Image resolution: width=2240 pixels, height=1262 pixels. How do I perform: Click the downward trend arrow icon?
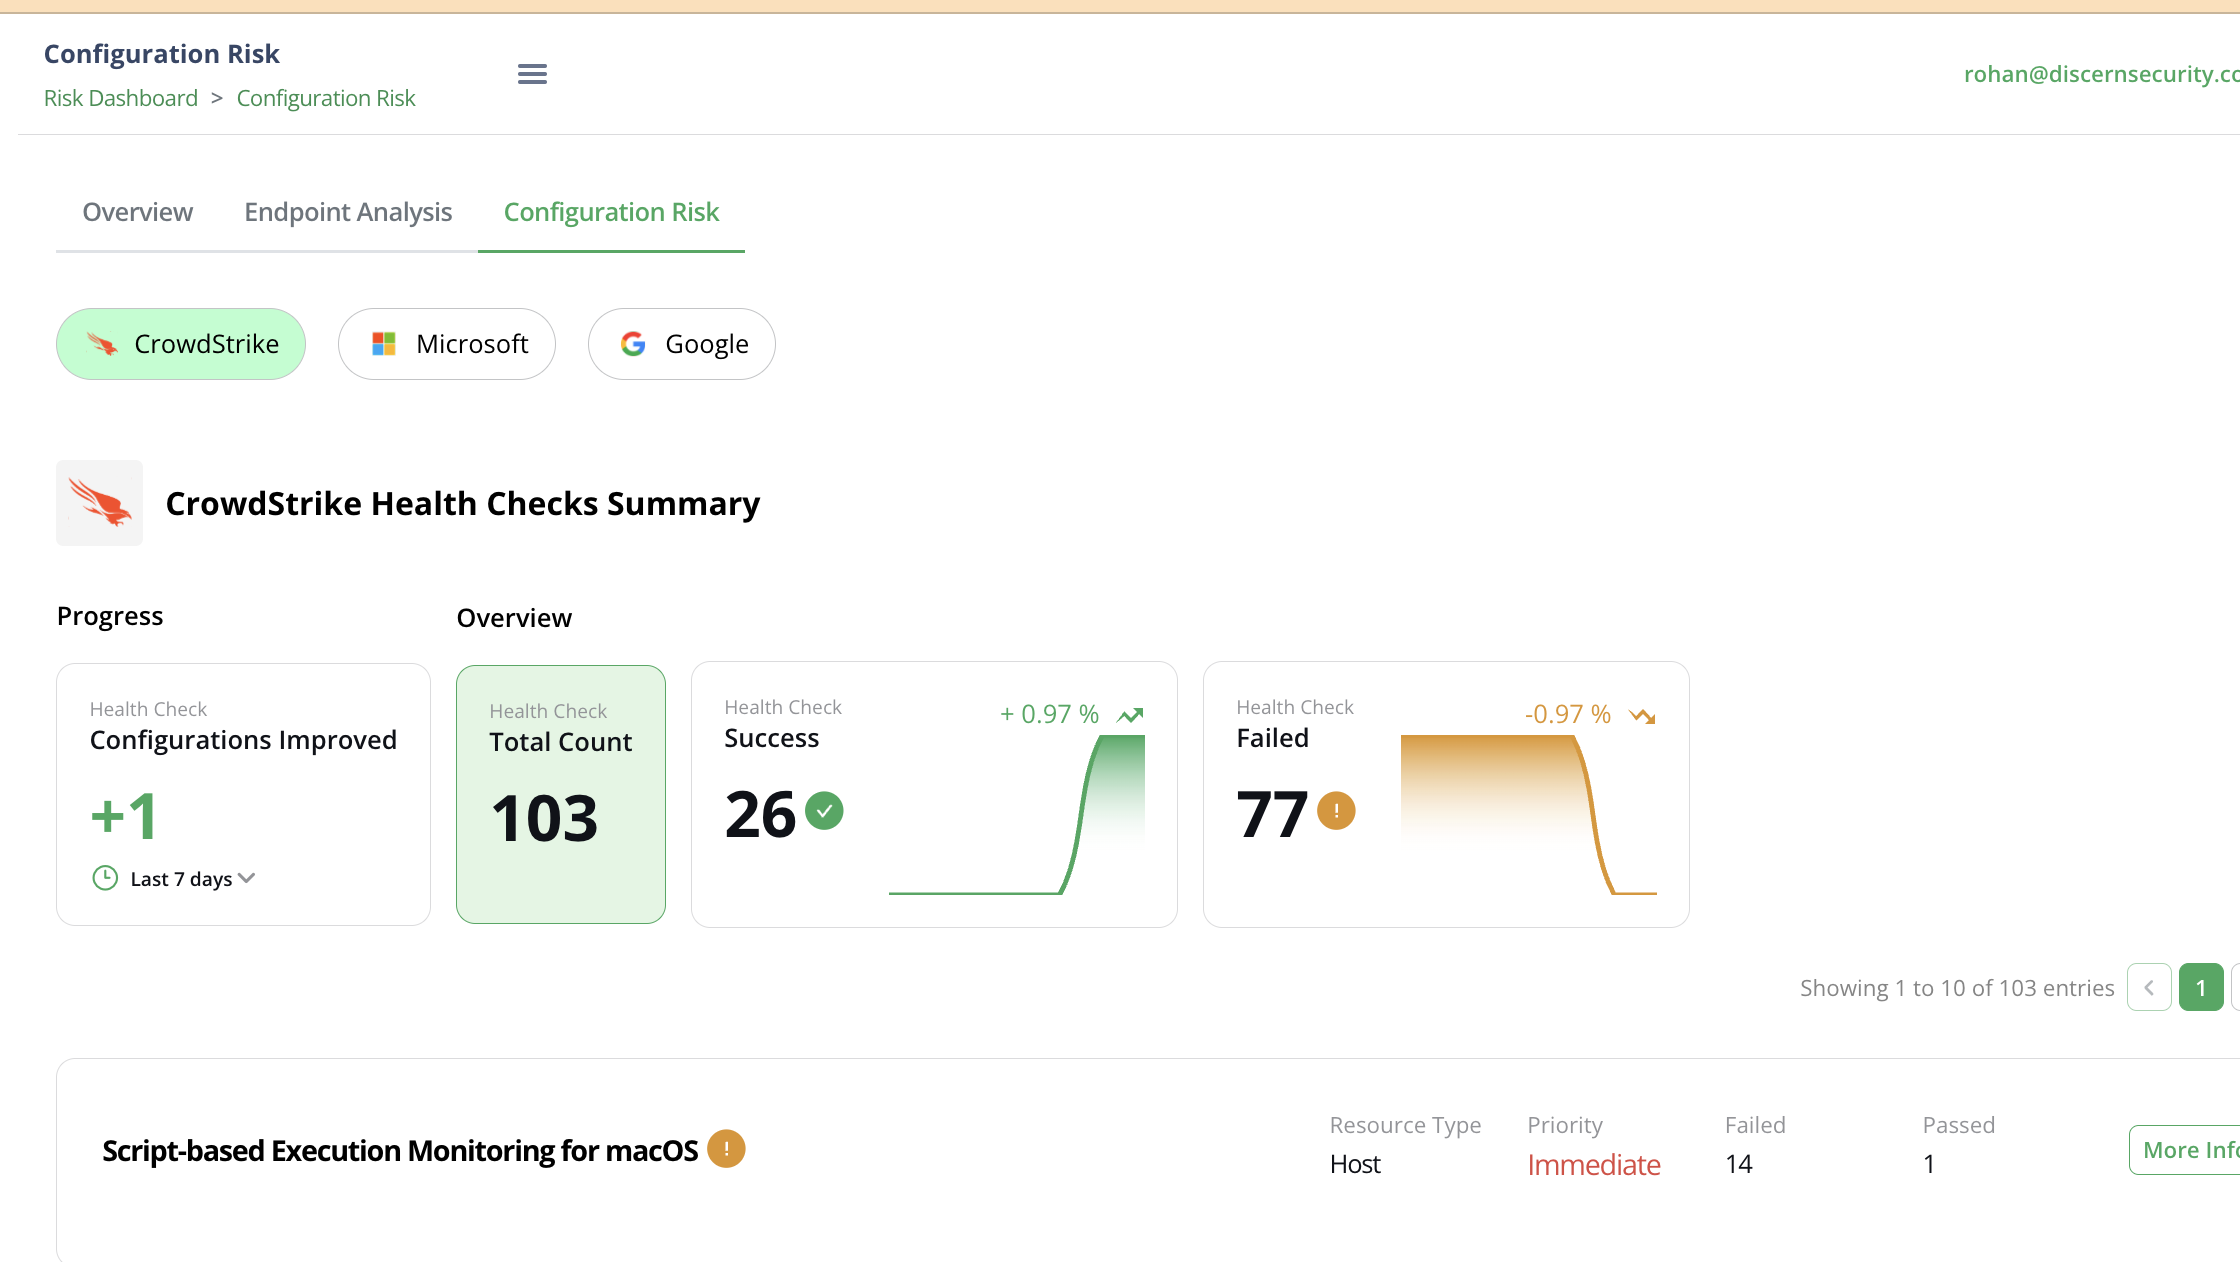point(1642,715)
